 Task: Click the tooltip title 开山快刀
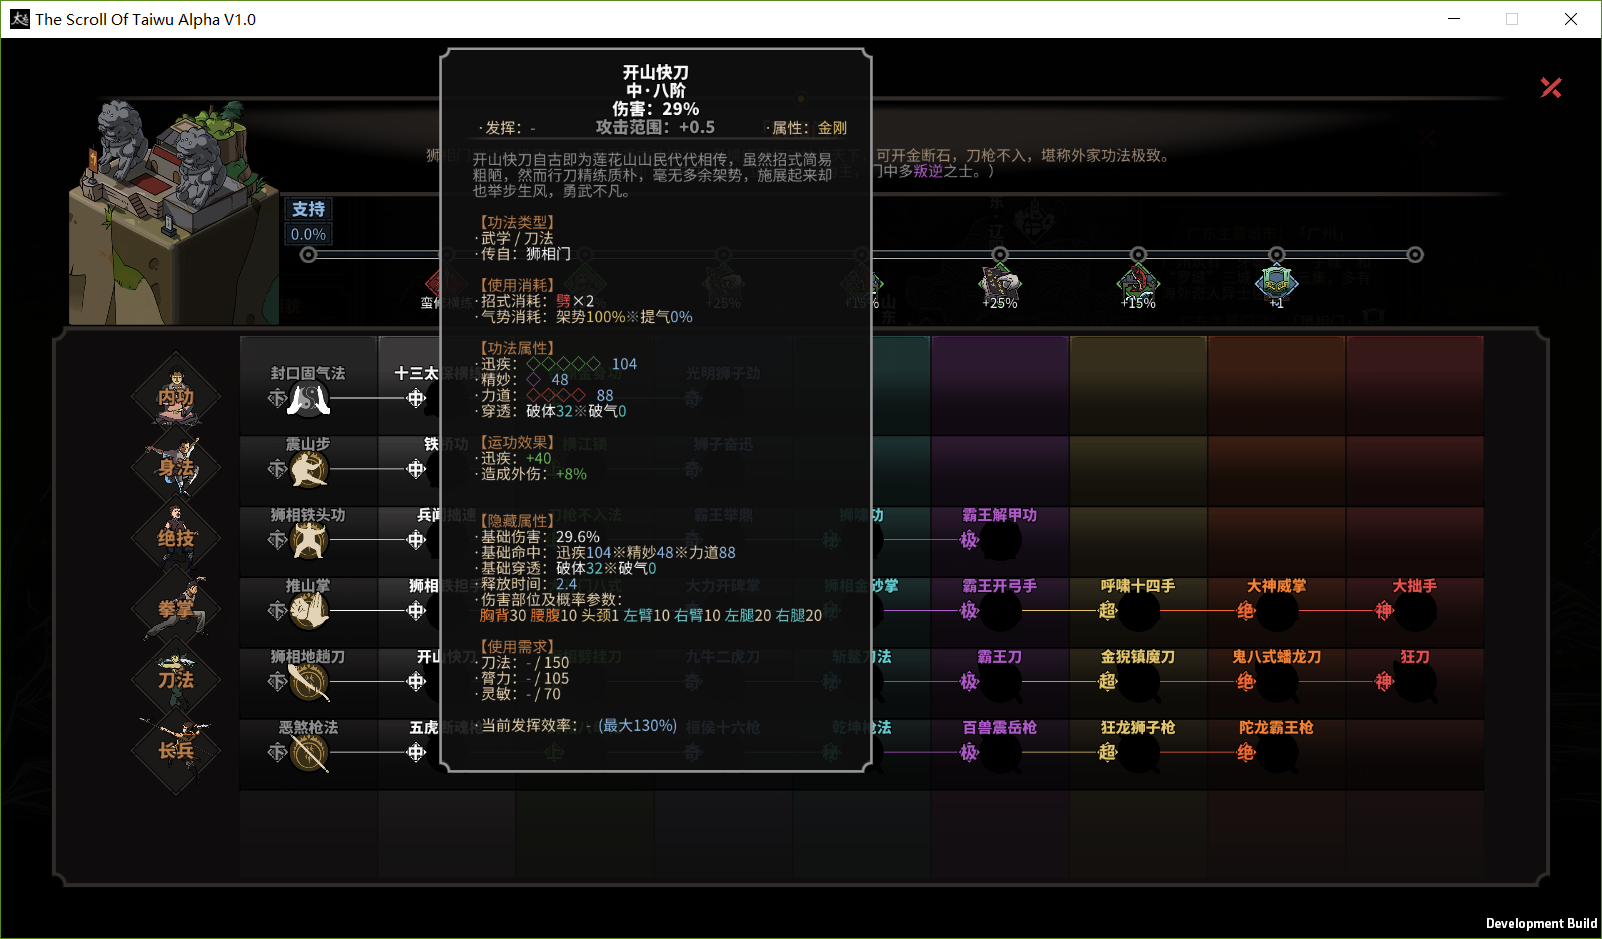coord(656,72)
